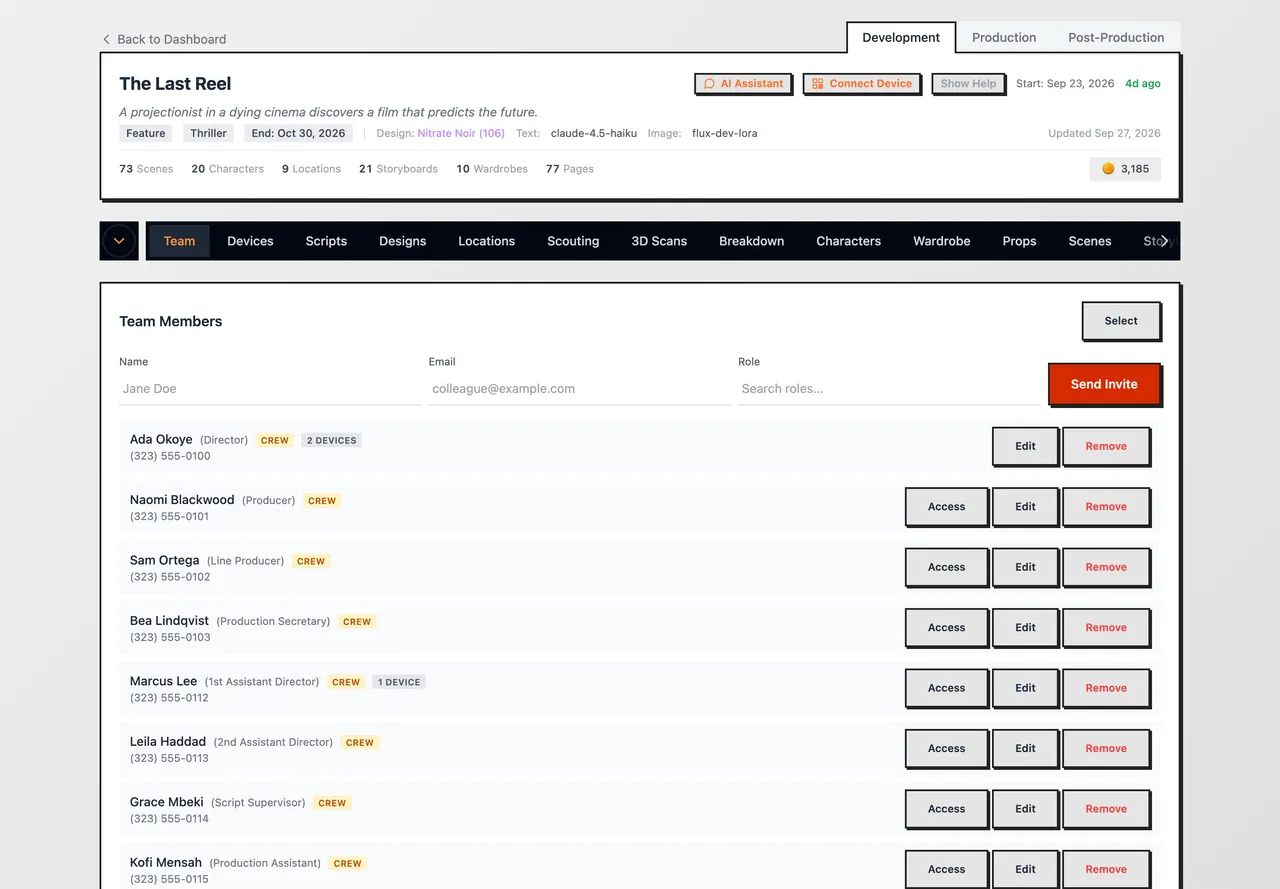Switch to the Production tab
Image resolution: width=1280 pixels, height=889 pixels.
[x=1004, y=37]
